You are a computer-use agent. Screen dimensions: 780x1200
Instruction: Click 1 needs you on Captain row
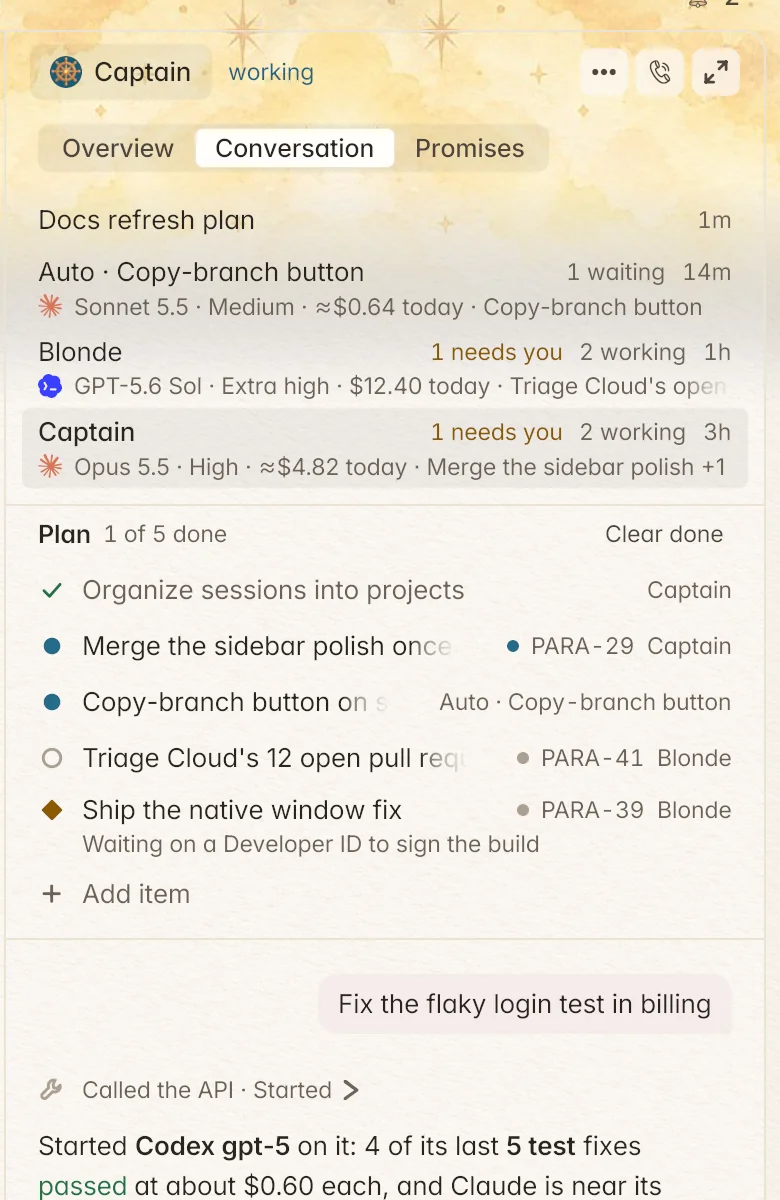pyautogui.click(x=497, y=432)
